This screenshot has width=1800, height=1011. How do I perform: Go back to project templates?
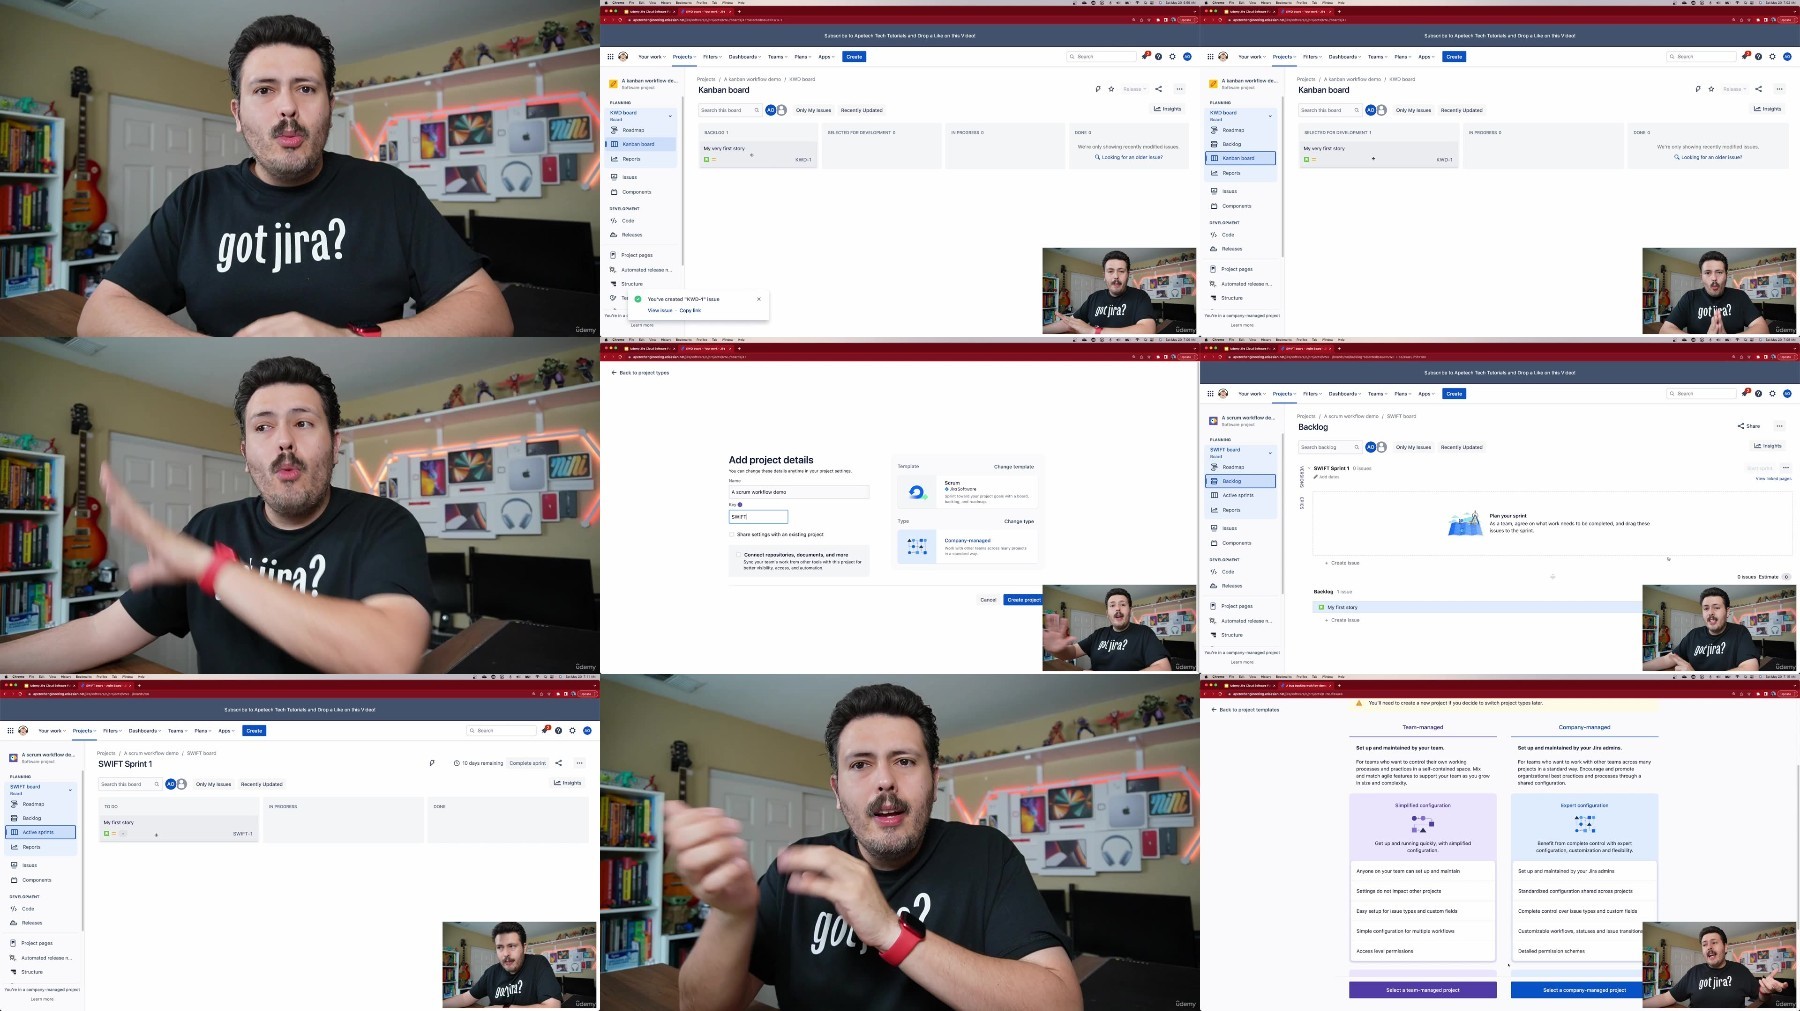(x=1245, y=710)
